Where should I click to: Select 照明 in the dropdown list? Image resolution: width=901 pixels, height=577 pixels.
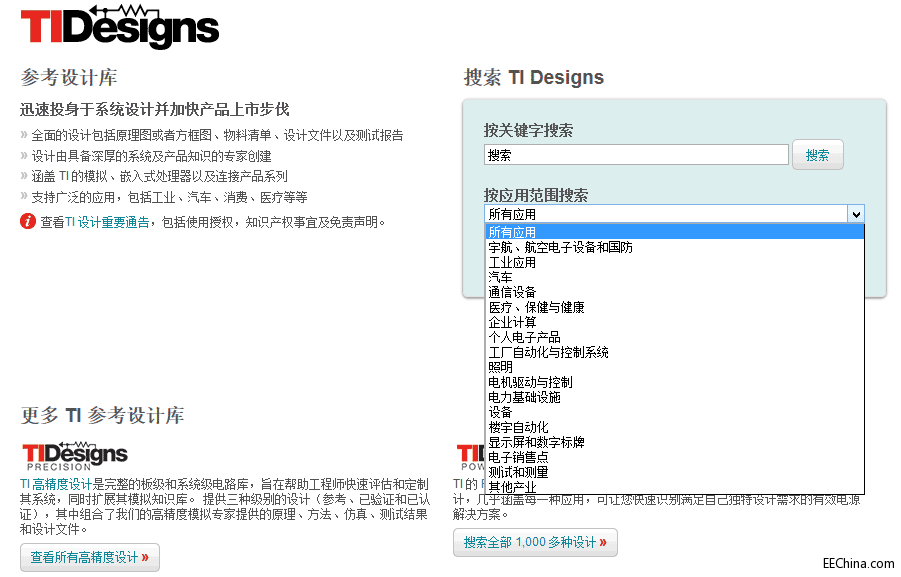click(675, 367)
